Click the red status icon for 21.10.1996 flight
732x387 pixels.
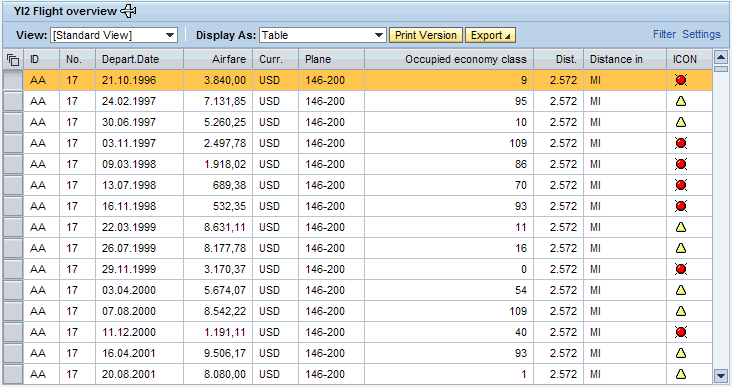[681, 80]
